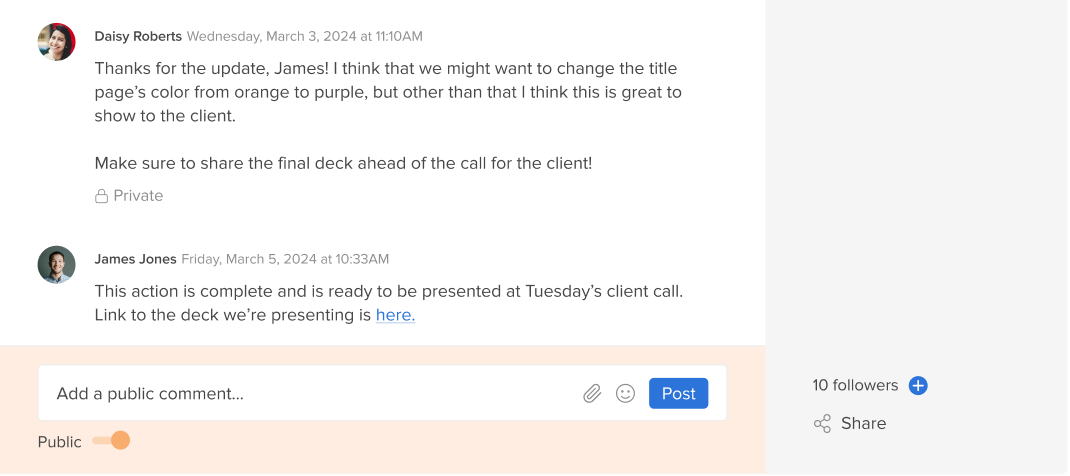This screenshot has width=1070, height=476.
Task: Click the Private label under Daisy's comment
Action: (x=138, y=196)
